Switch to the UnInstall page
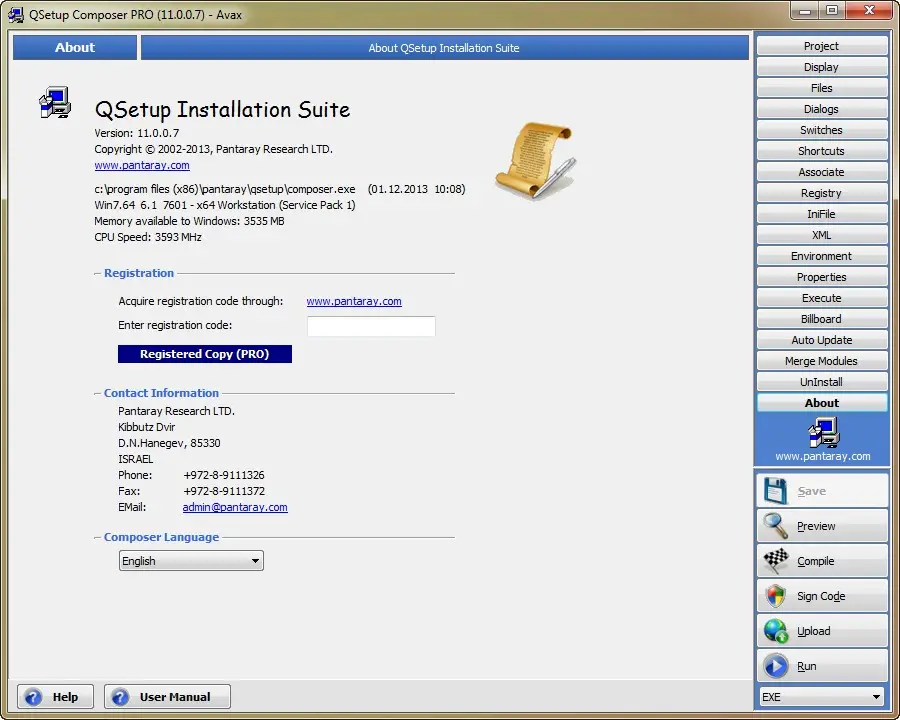The image size is (900, 720). (x=822, y=382)
